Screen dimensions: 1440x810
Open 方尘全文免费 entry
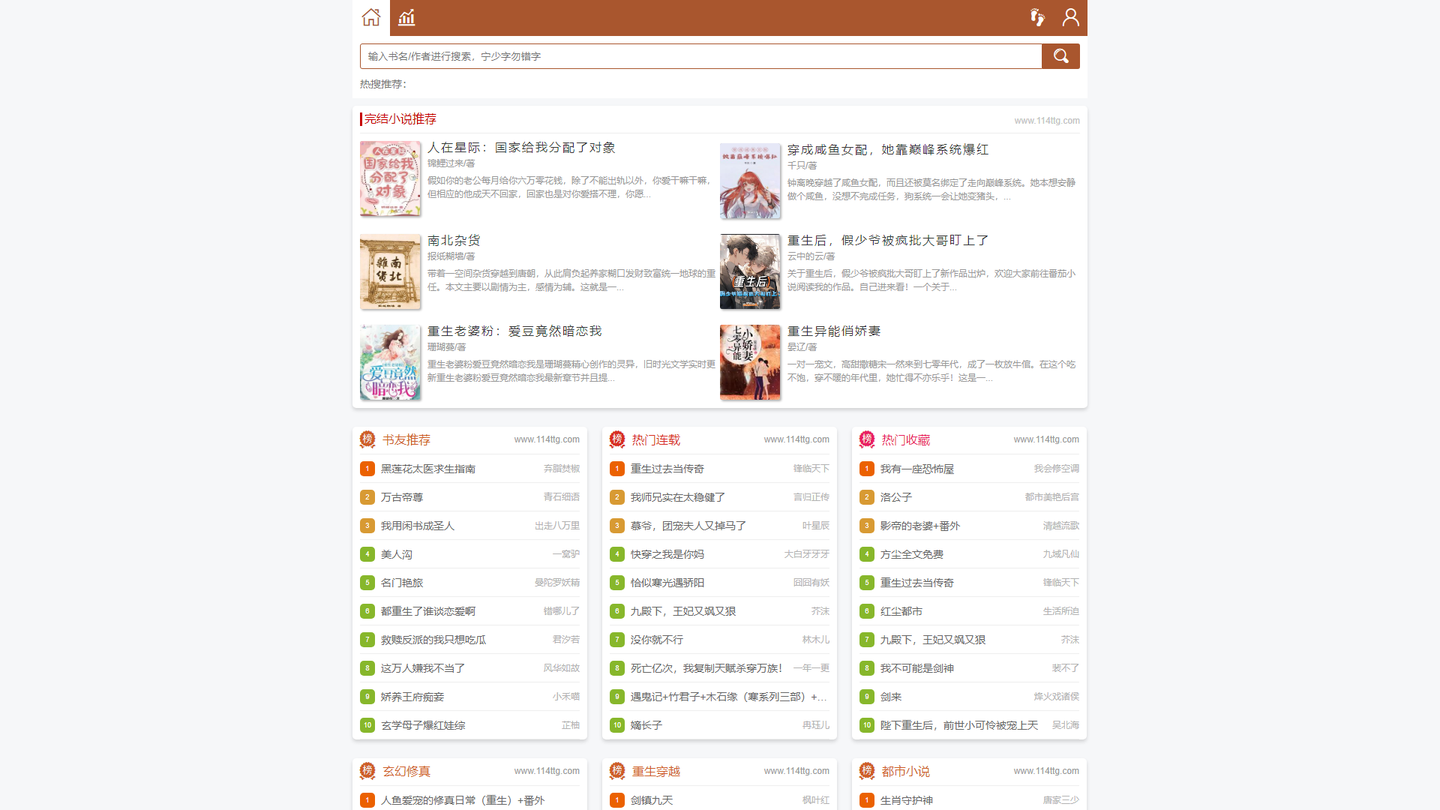tap(912, 554)
